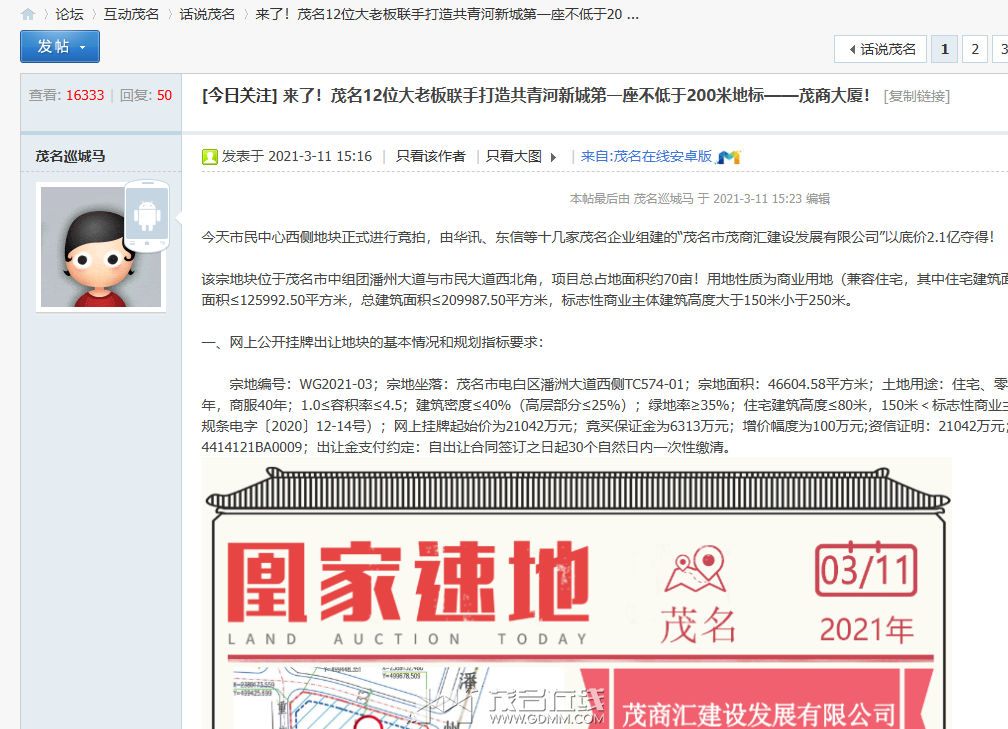Open the 来自:茂名在线安卓版 link
Image resolution: width=1008 pixels, height=729 pixels.
tap(646, 156)
